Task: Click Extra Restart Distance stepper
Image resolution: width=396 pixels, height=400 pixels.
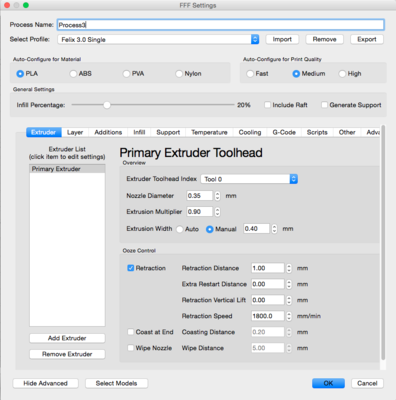Action: pos(289,284)
